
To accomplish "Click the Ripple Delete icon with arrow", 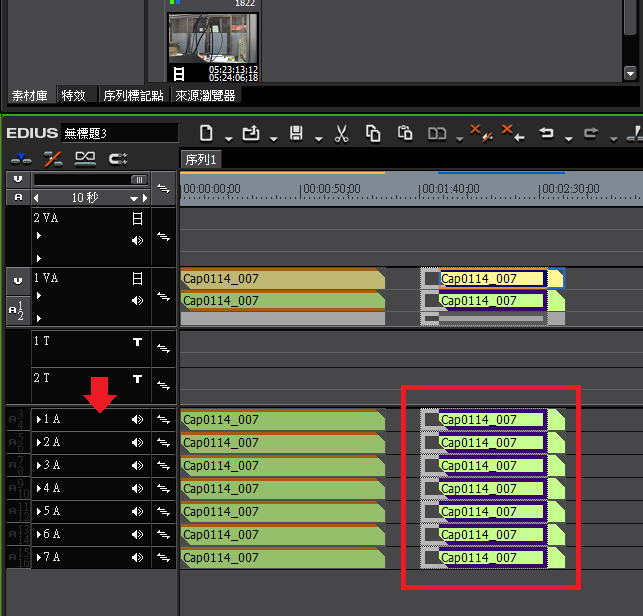I will 512,133.
